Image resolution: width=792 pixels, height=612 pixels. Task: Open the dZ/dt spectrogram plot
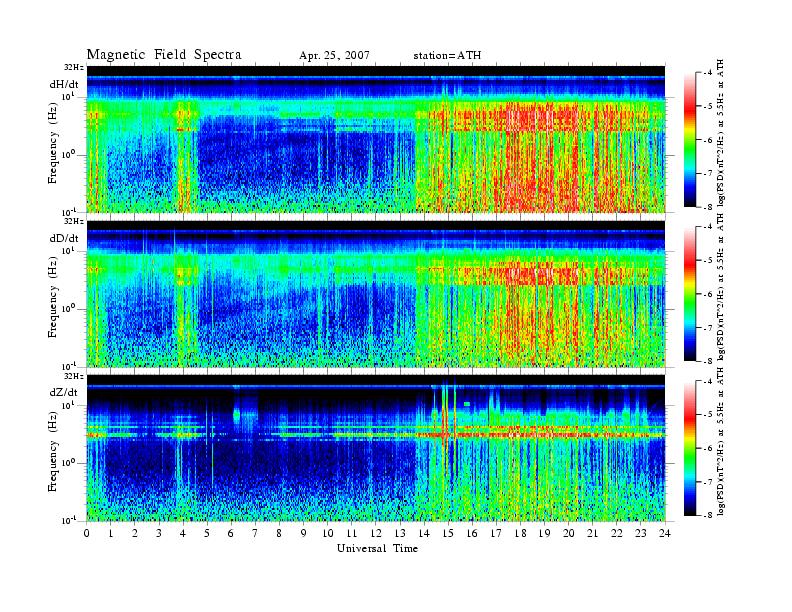[376, 448]
